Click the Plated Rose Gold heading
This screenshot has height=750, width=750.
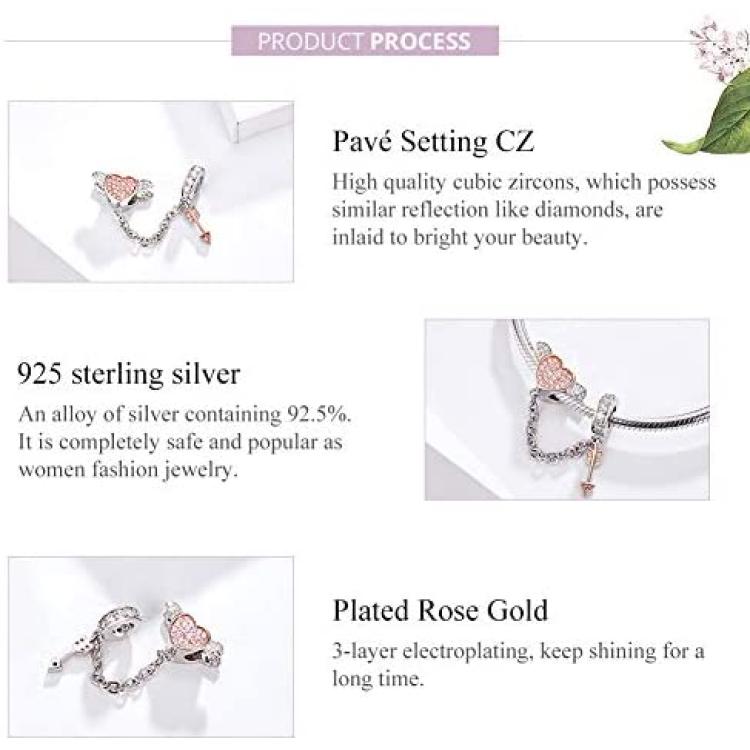441,611
